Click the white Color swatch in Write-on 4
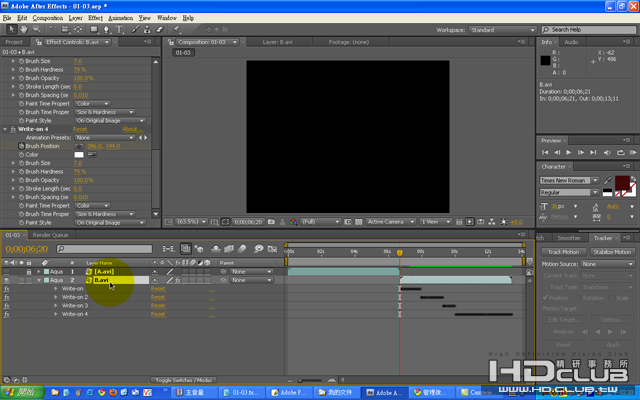Image resolution: width=640 pixels, height=400 pixels. click(79, 155)
